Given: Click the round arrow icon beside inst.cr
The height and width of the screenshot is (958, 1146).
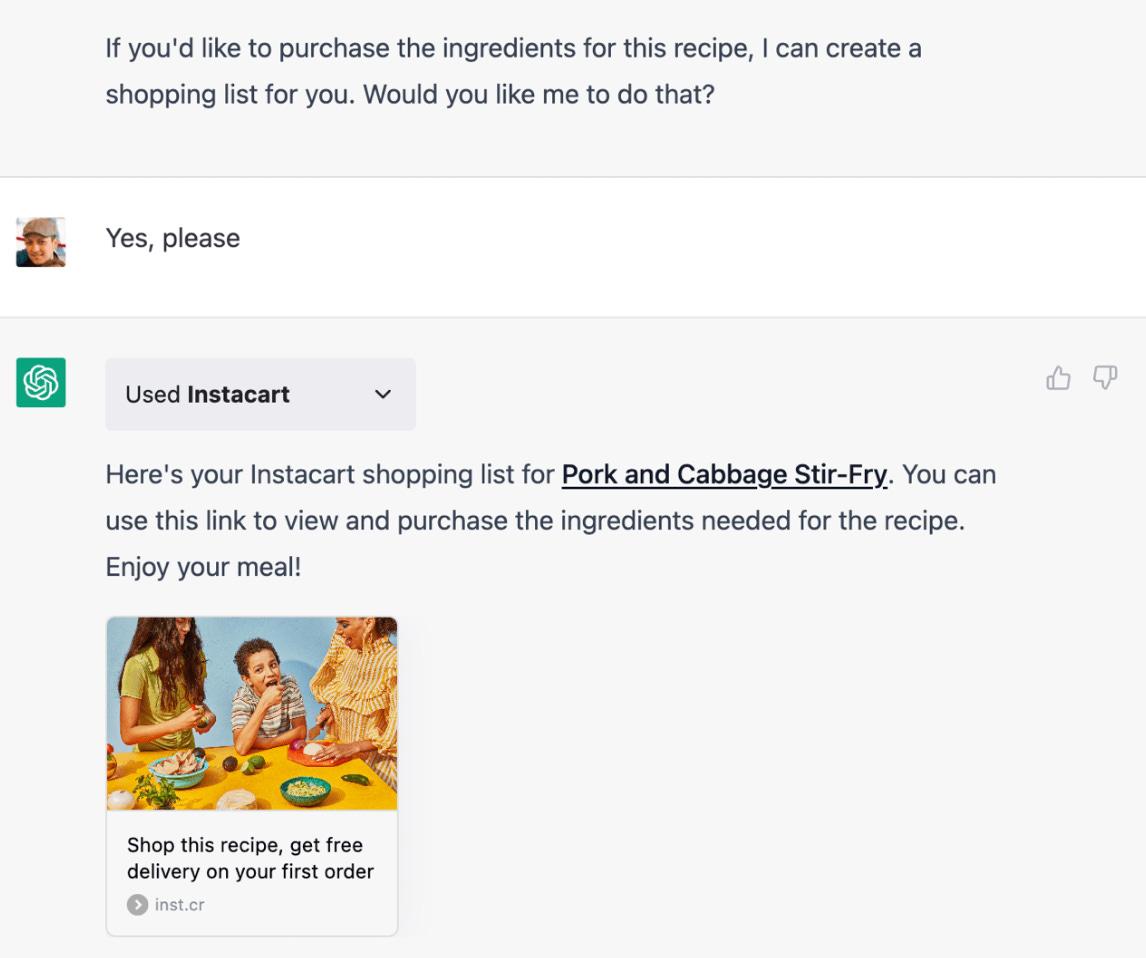Looking at the screenshot, I should (x=137, y=905).
